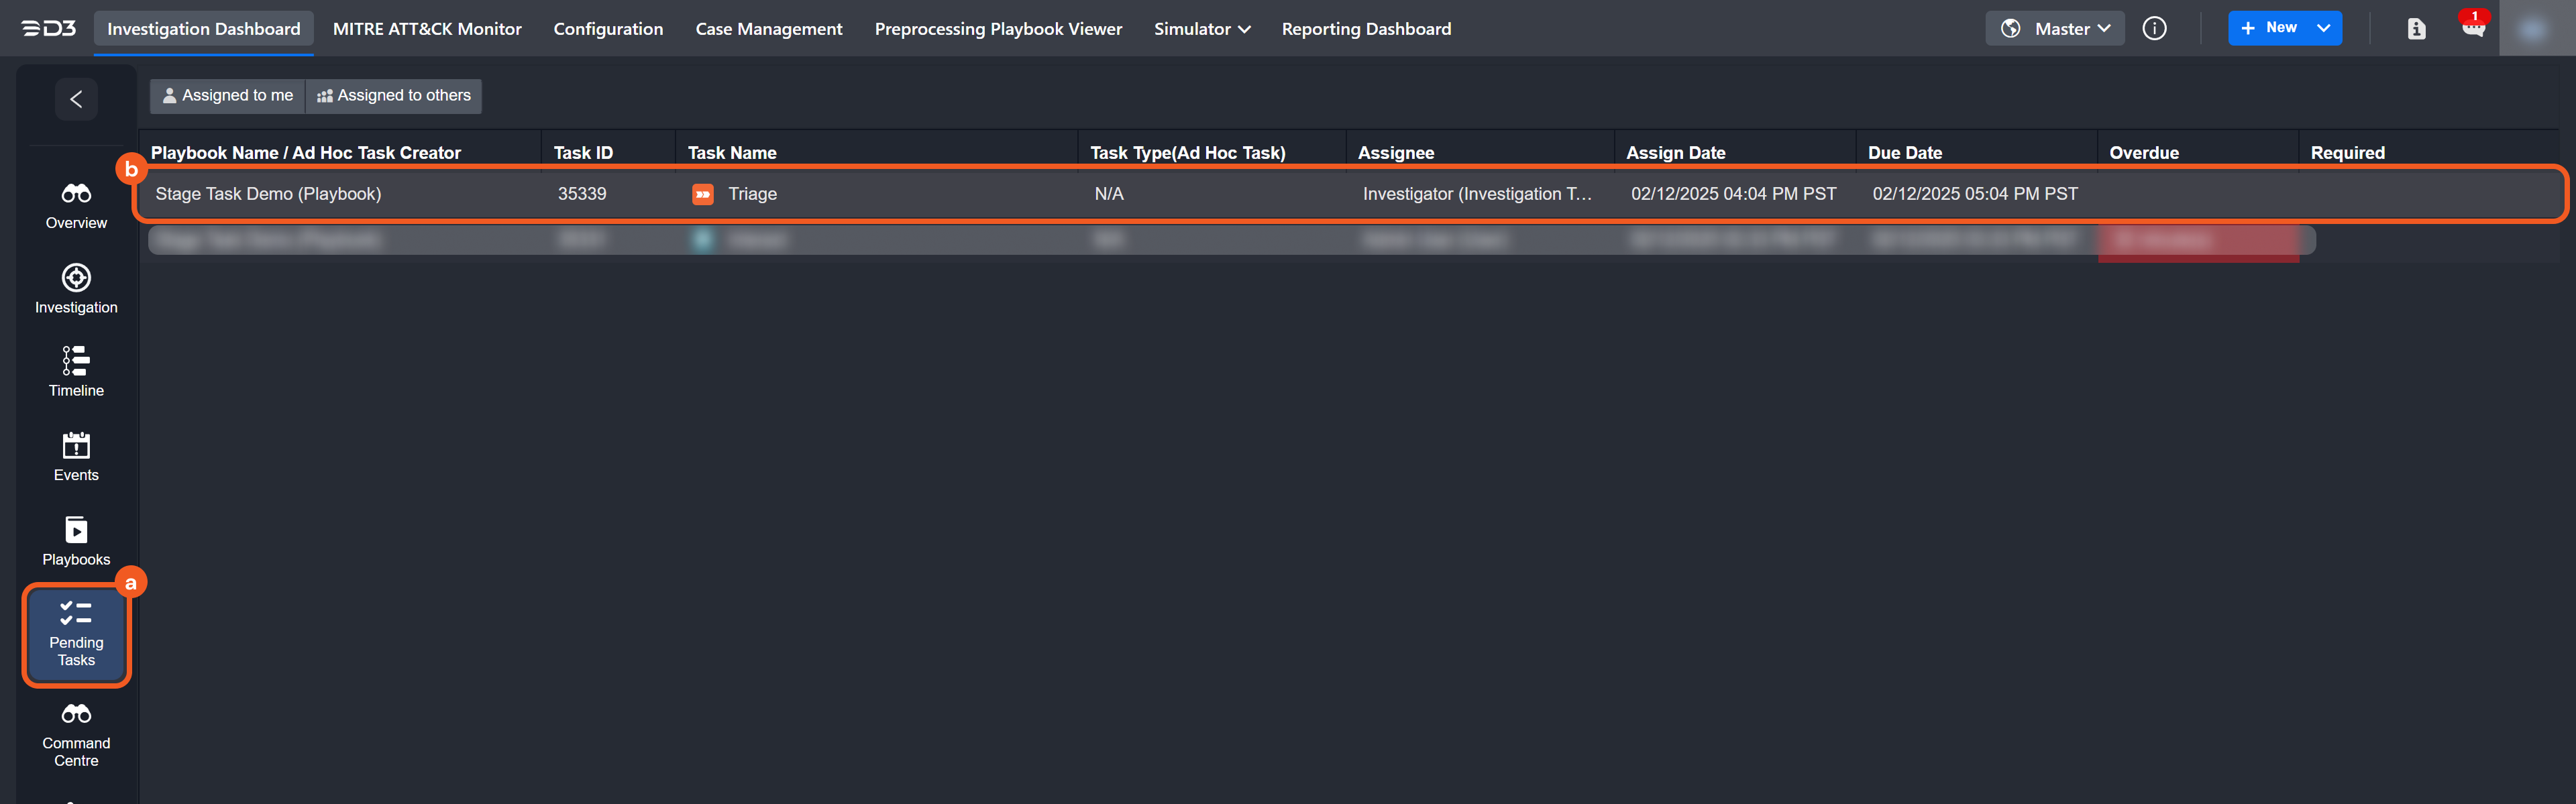Open the Events sidebar icon
This screenshot has height=804, width=2576.
tap(76, 456)
